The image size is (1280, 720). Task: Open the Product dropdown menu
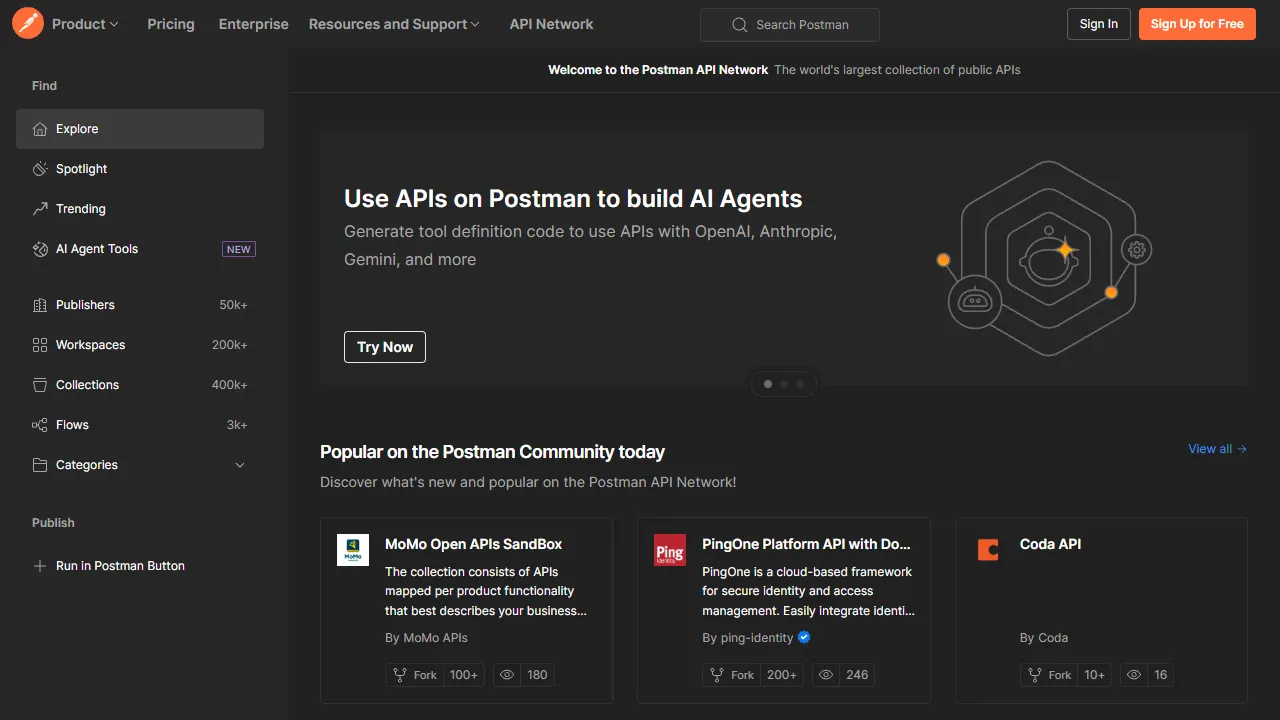(85, 24)
